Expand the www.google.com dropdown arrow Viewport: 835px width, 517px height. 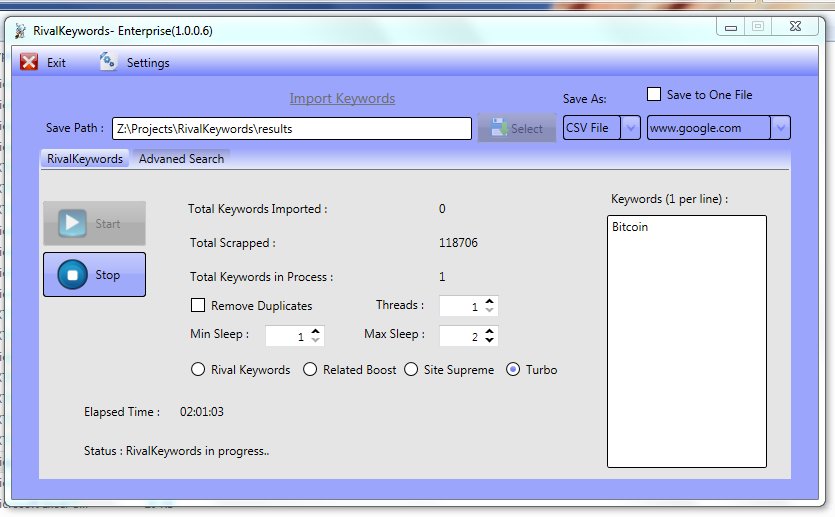pos(781,128)
